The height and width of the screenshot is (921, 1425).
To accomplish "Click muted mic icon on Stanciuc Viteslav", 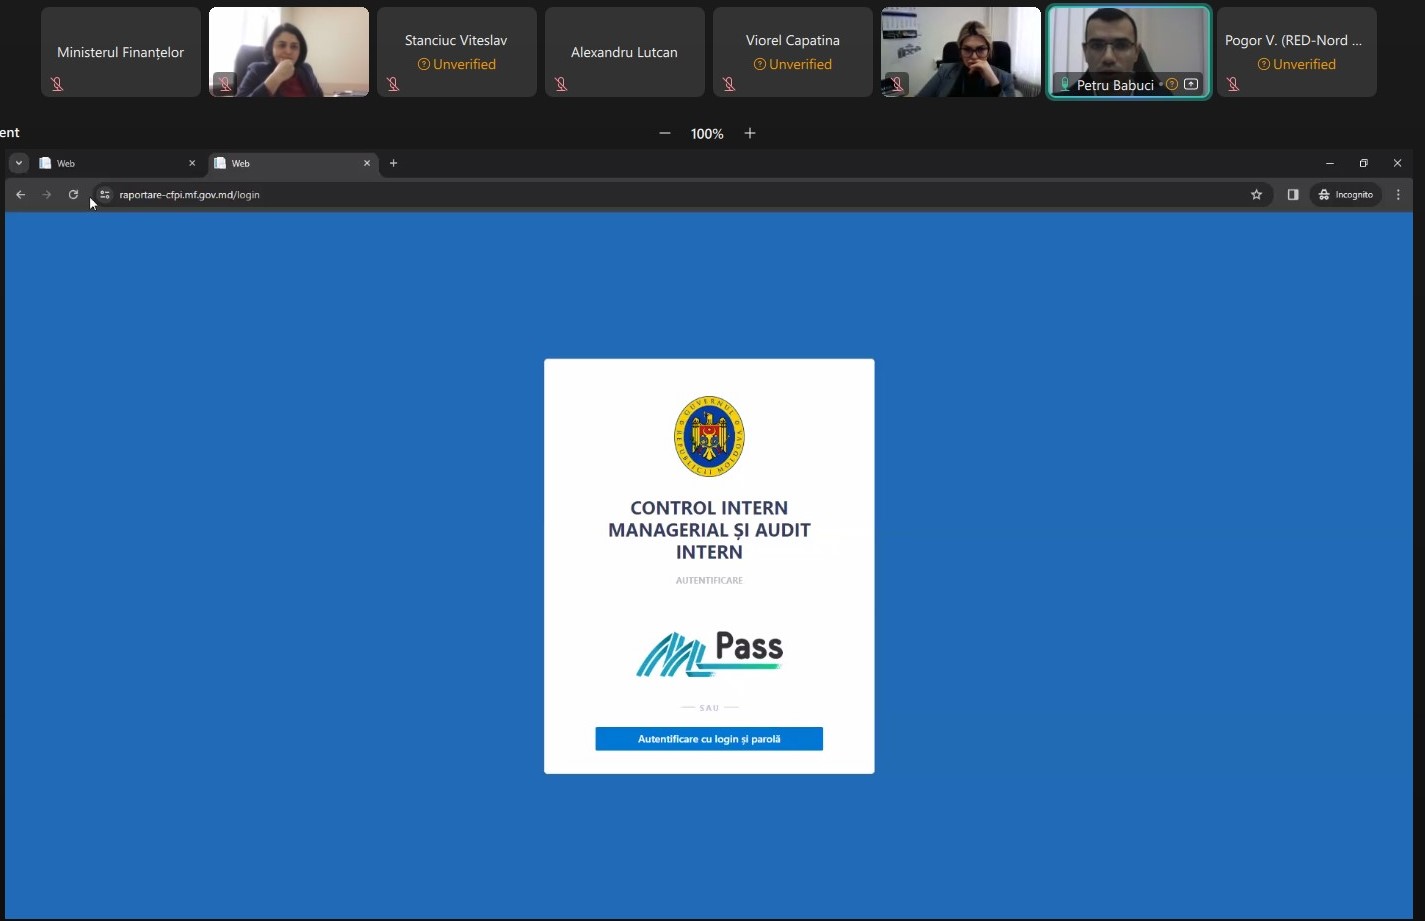I will click(x=393, y=85).
